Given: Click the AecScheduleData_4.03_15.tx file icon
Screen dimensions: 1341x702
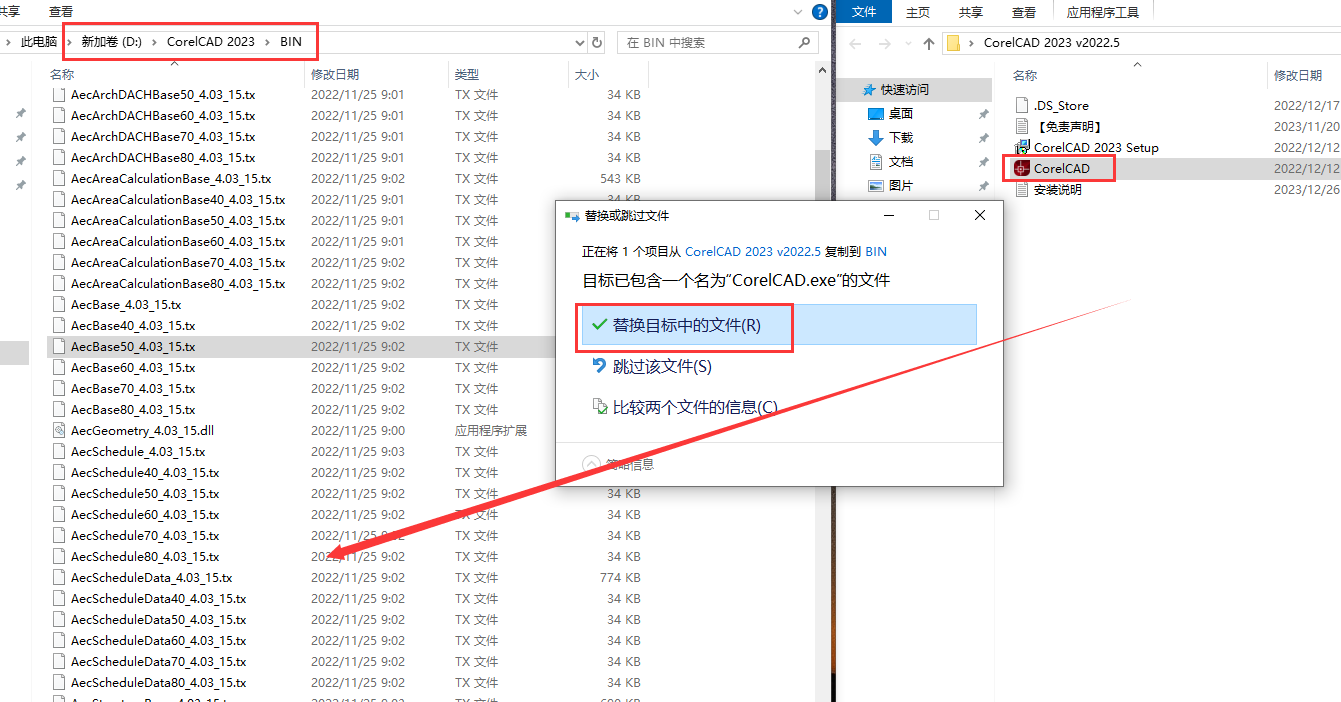Looking at the screenshot, I should click(x=59, y=577).
